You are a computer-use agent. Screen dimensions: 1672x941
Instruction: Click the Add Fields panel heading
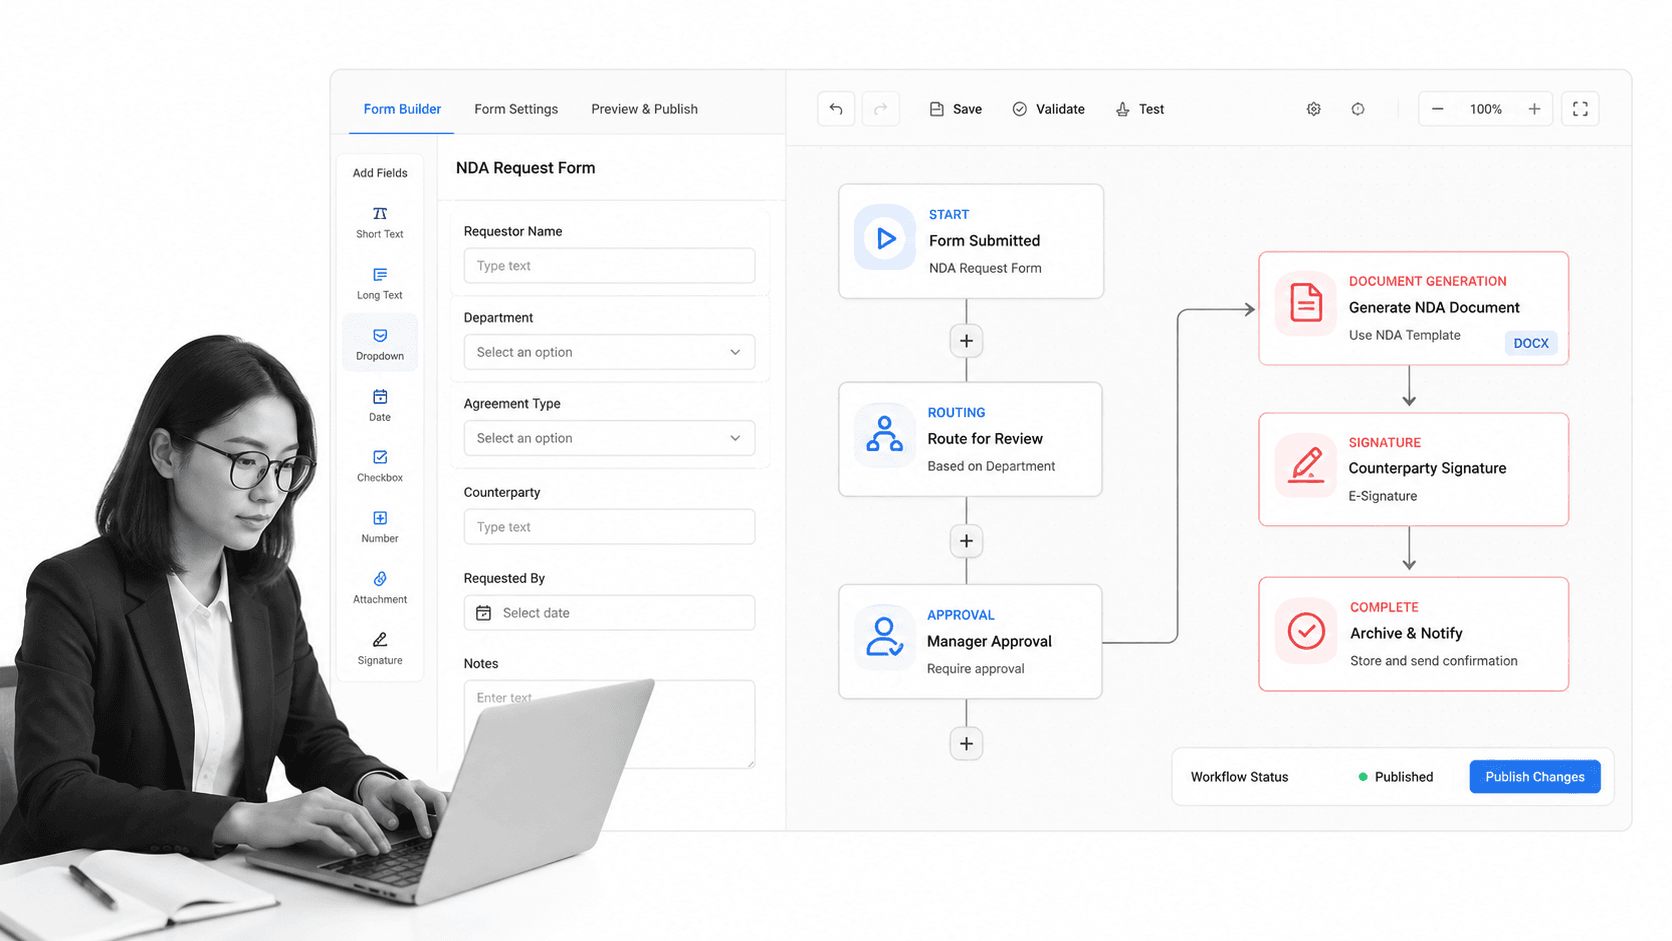pos(380,173)
